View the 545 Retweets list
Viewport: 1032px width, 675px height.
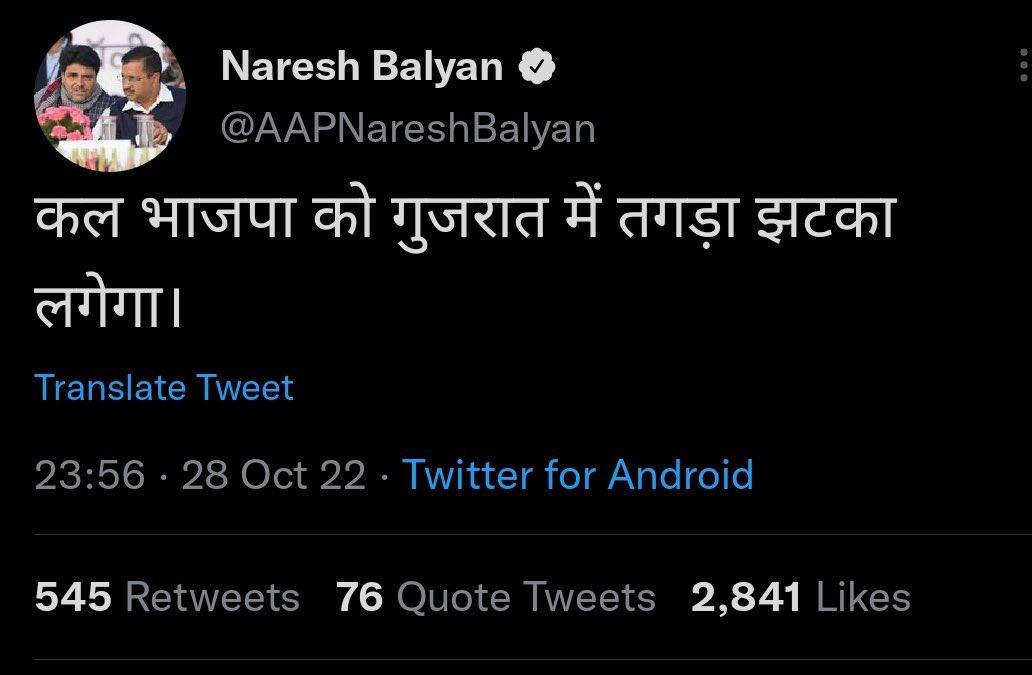click(167, 597)
